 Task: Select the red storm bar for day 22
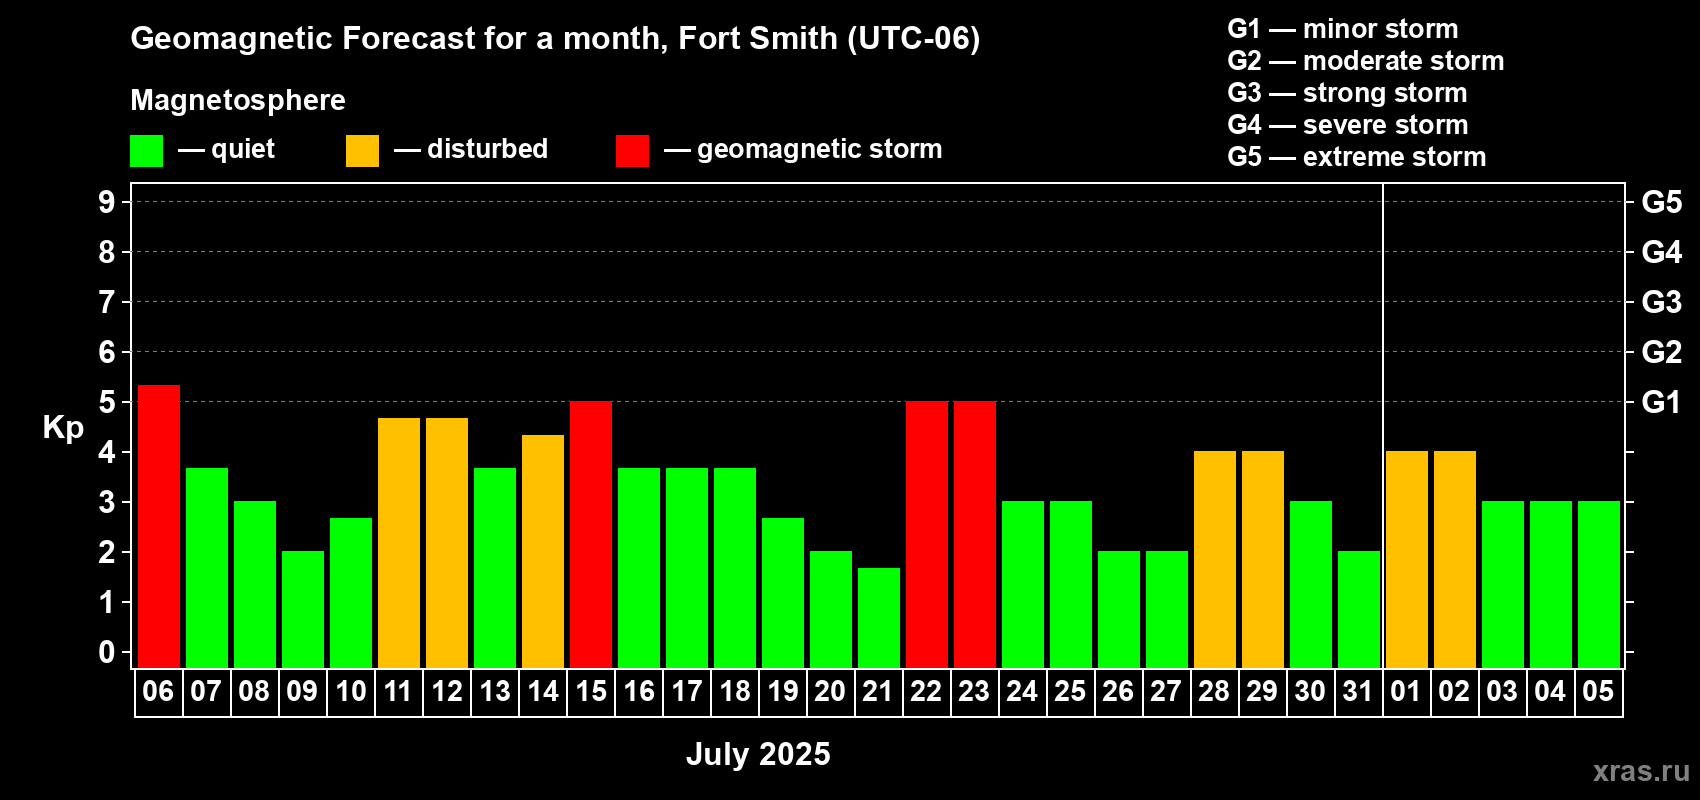(x=927, y=534)
